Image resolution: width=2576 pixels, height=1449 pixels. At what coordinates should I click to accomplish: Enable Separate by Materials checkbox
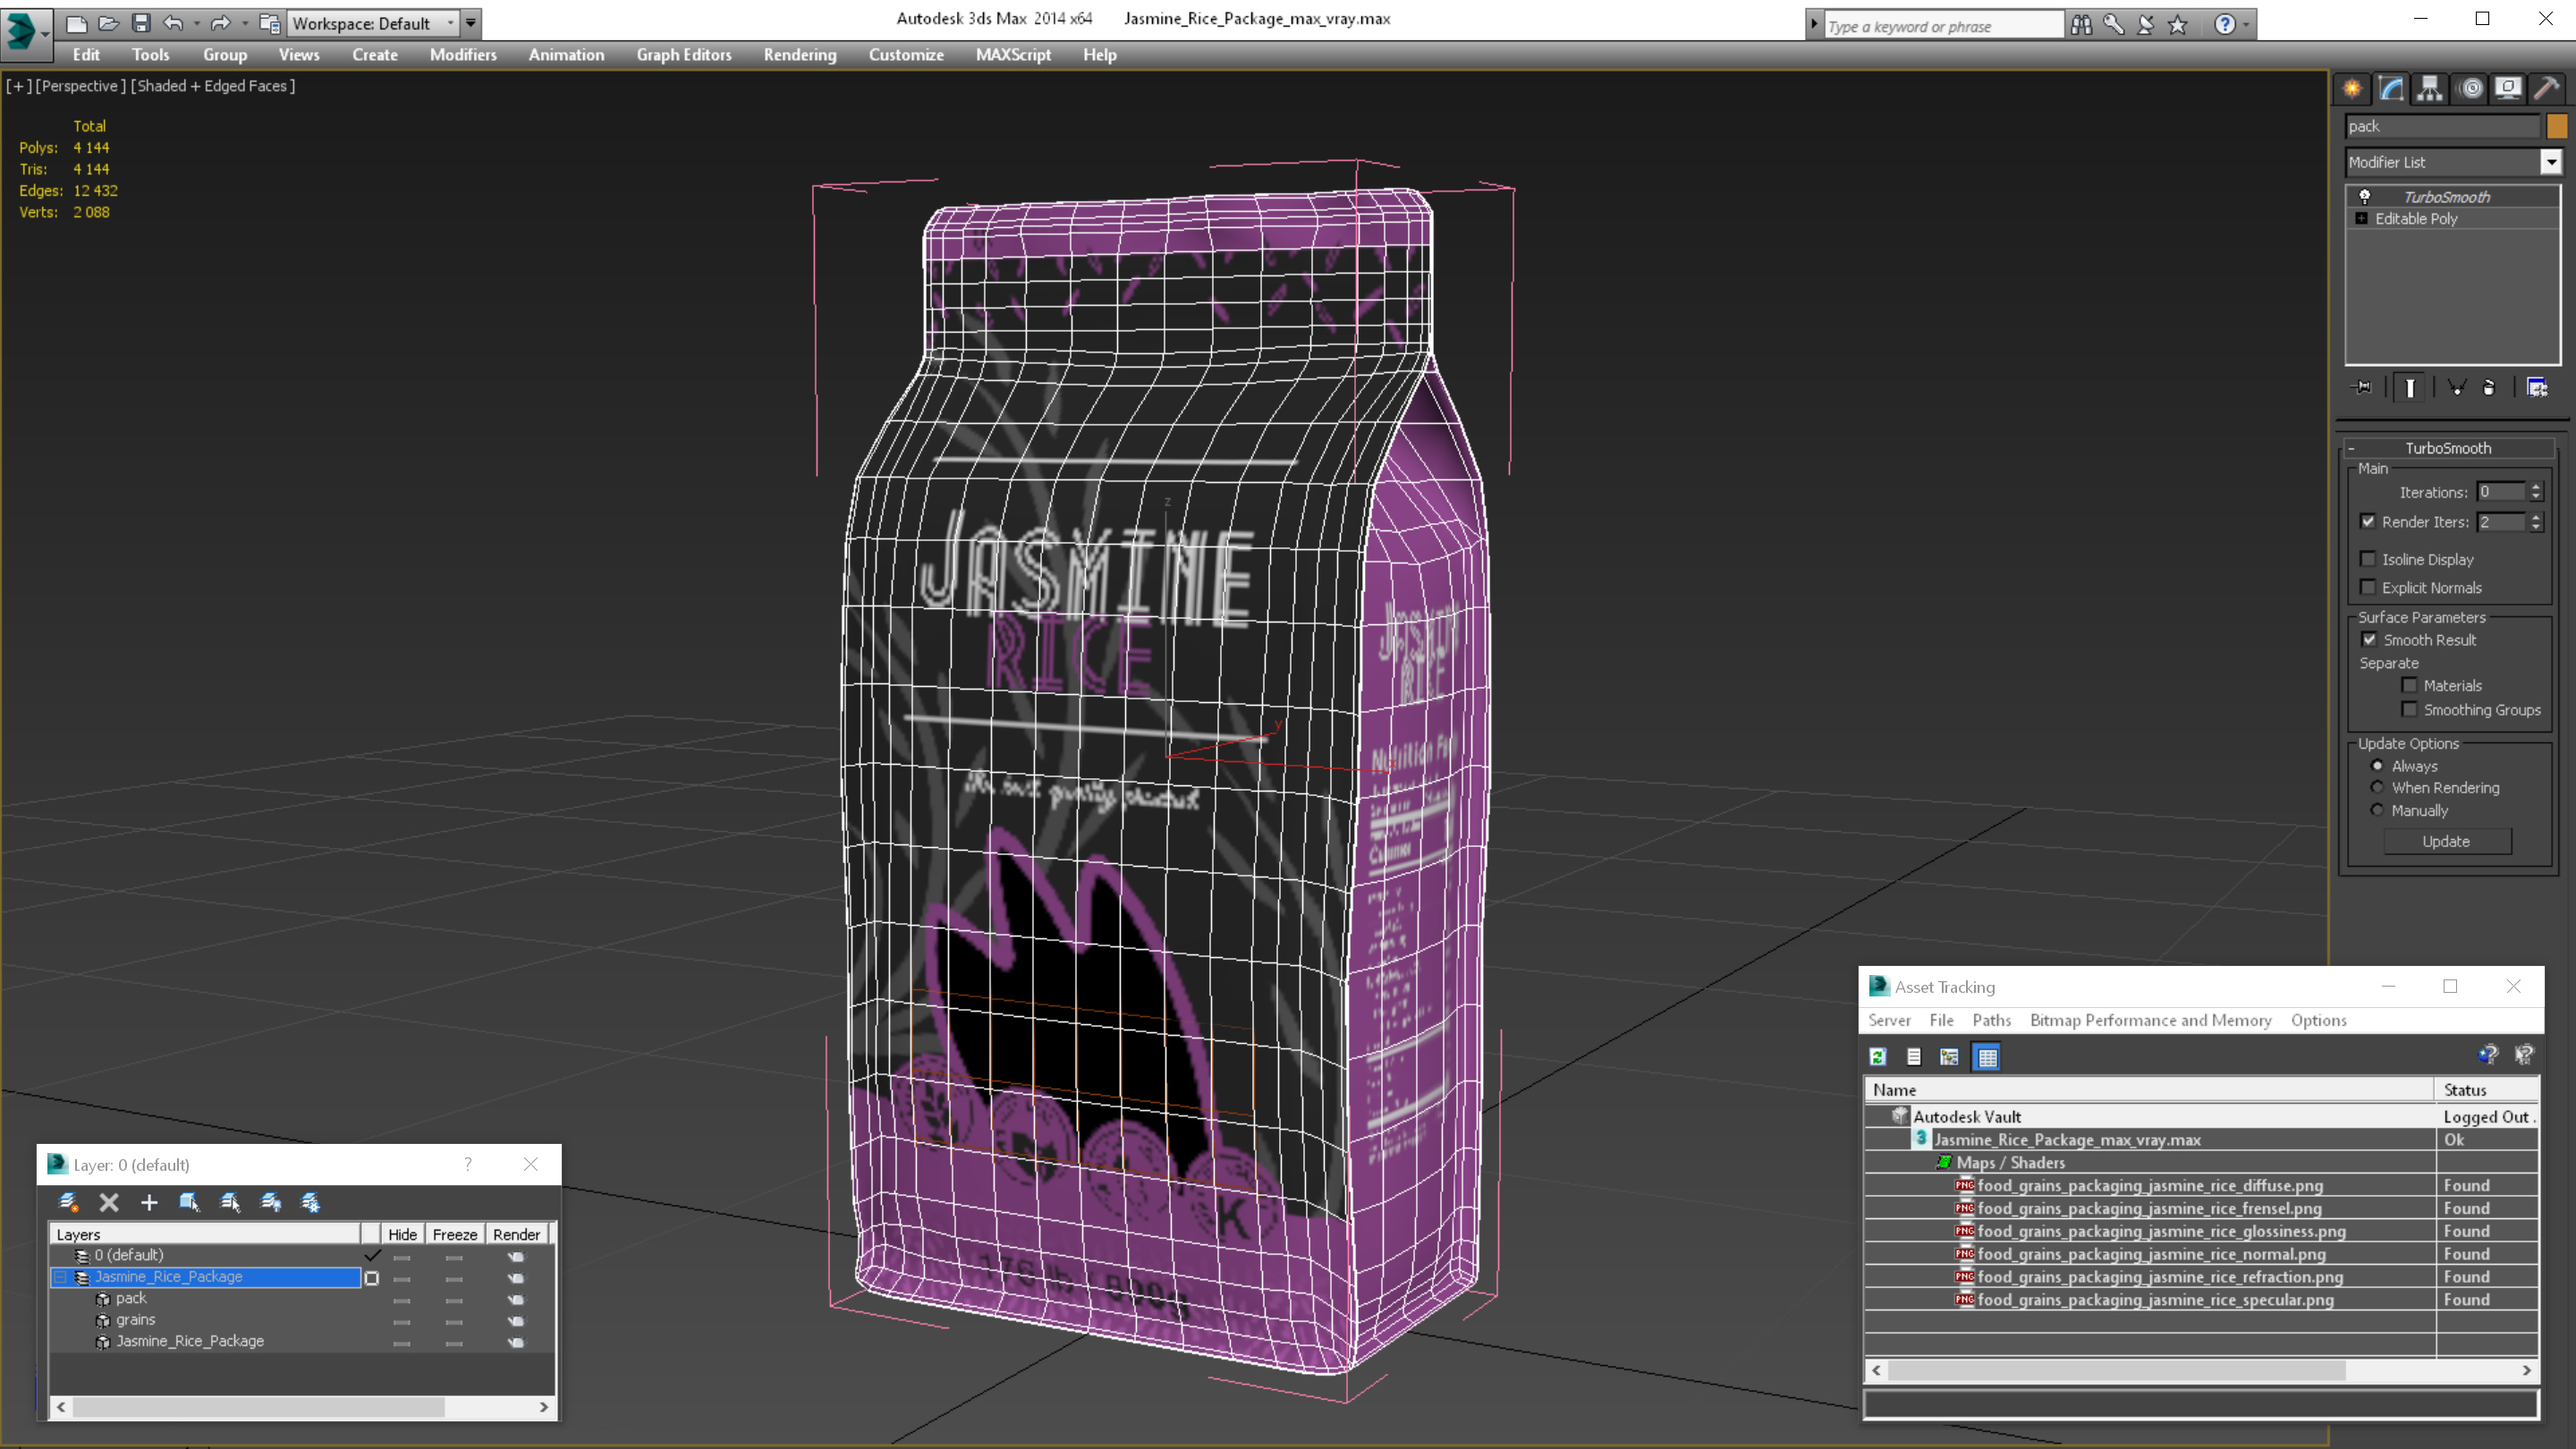2410,685
